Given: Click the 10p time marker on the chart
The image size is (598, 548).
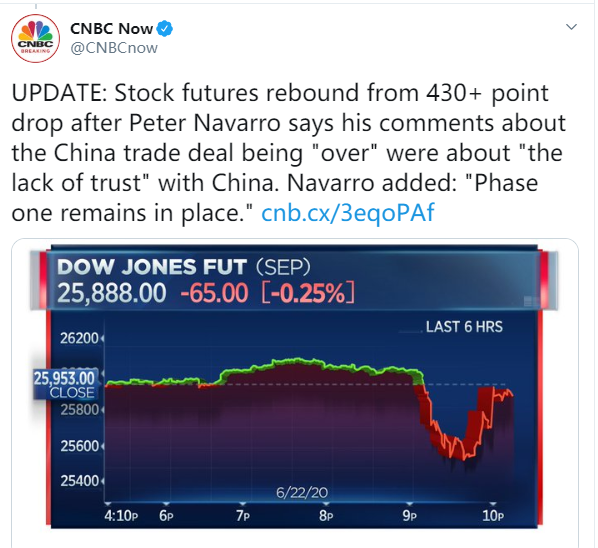Looking at the screenshot, I should pyautogui.click(x=493, y=516).
